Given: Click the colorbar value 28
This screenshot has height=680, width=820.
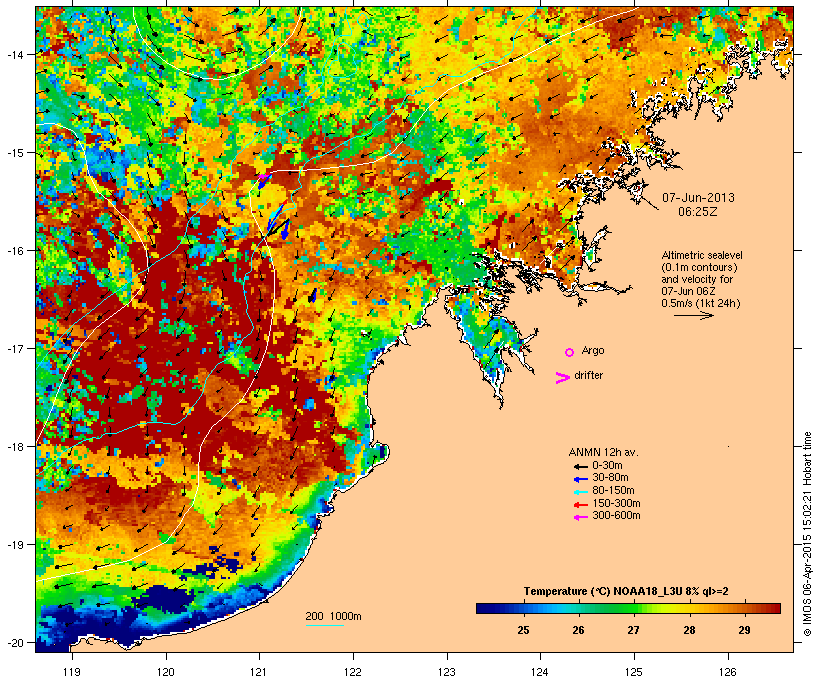Looking at the screenshot, I should point(689,630).
